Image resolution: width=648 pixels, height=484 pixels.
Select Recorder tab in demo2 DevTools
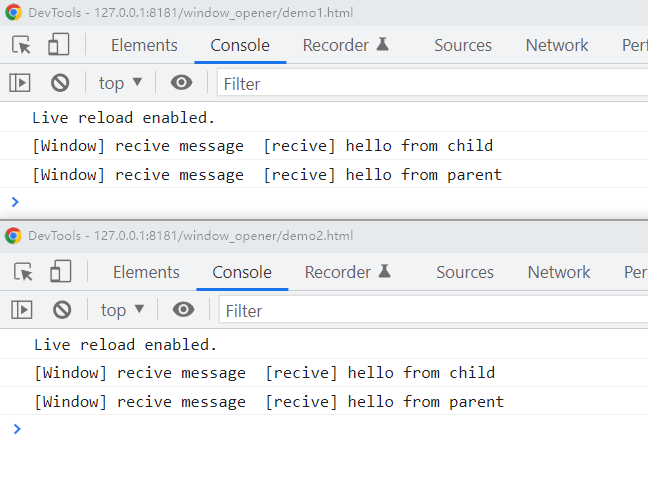click(347, 272)
